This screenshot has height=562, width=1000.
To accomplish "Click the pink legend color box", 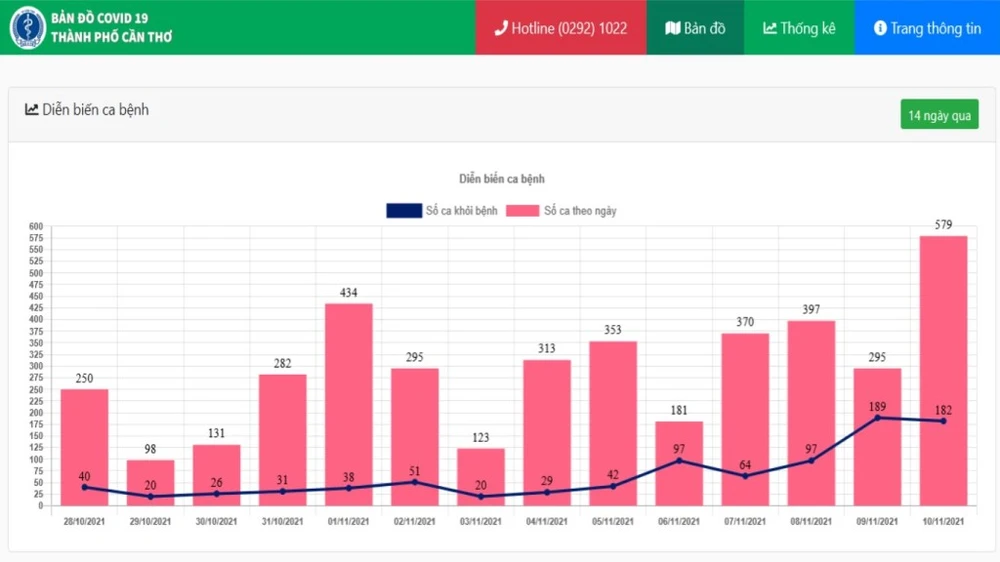I will click(x=522, y=211).
